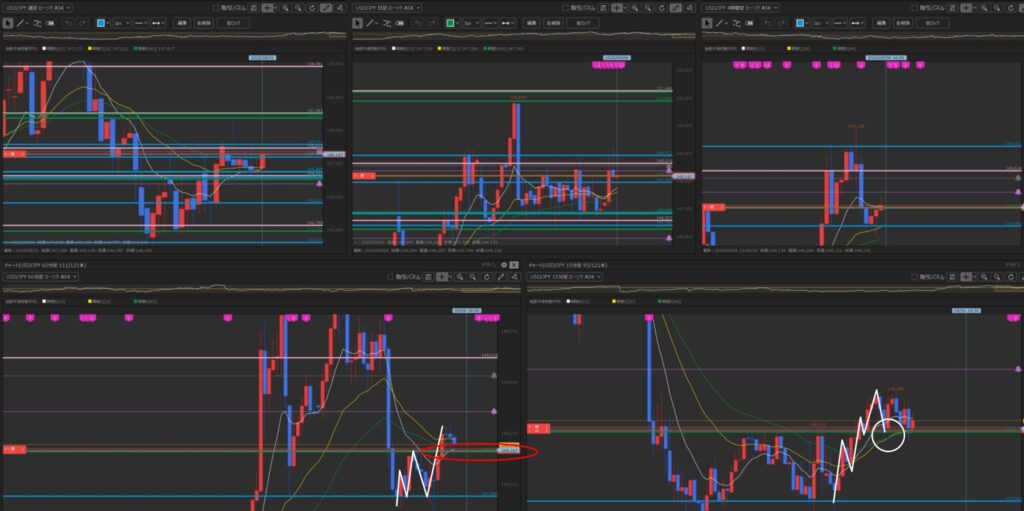Tick the 取引パネル checkbox on the daily chart
This screenshot has height=511, width=1024.
point(566,8)
